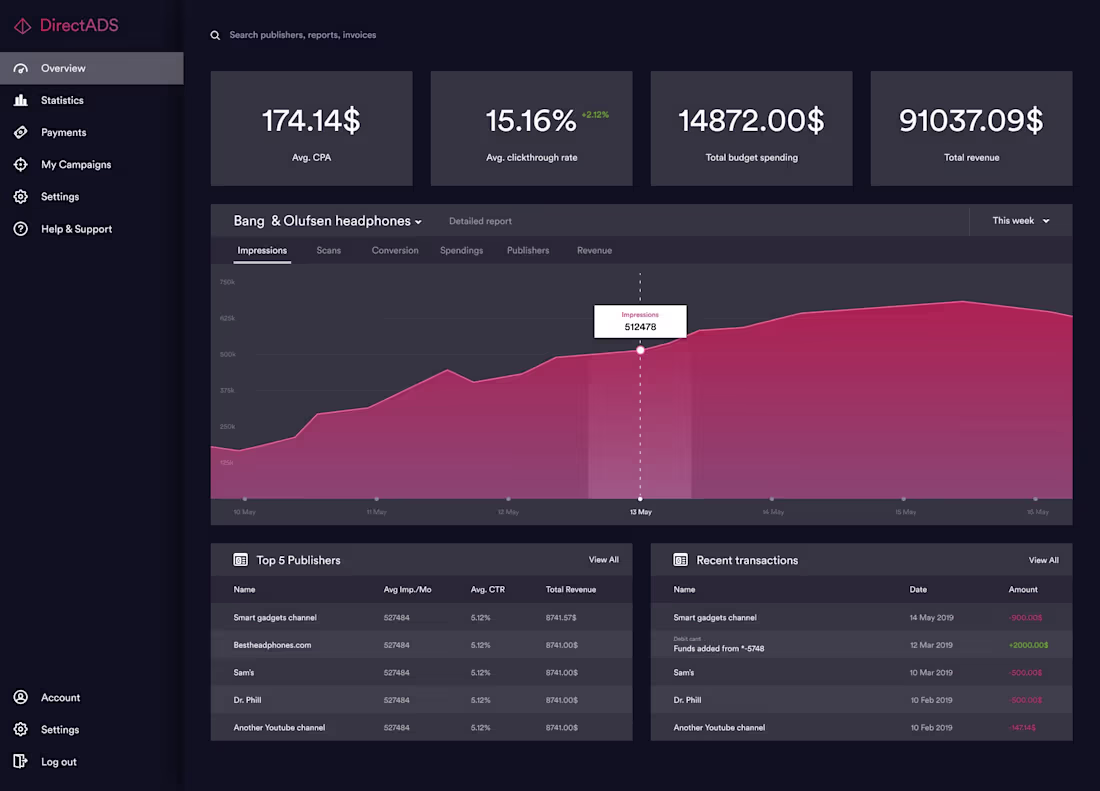The height and width of the screenshot is (791, 1100).
Task: Click the My Campaigns target icon
Action: click(21, 164)
